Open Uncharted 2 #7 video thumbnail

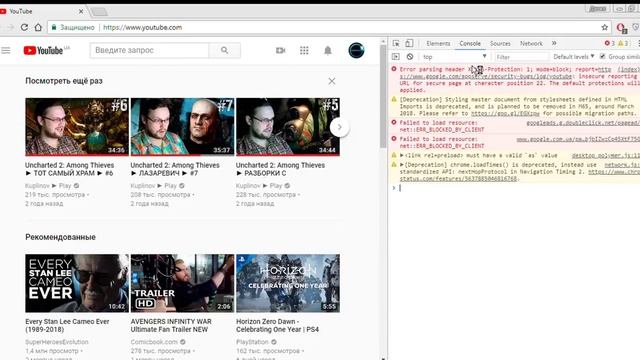click(182, 127)
